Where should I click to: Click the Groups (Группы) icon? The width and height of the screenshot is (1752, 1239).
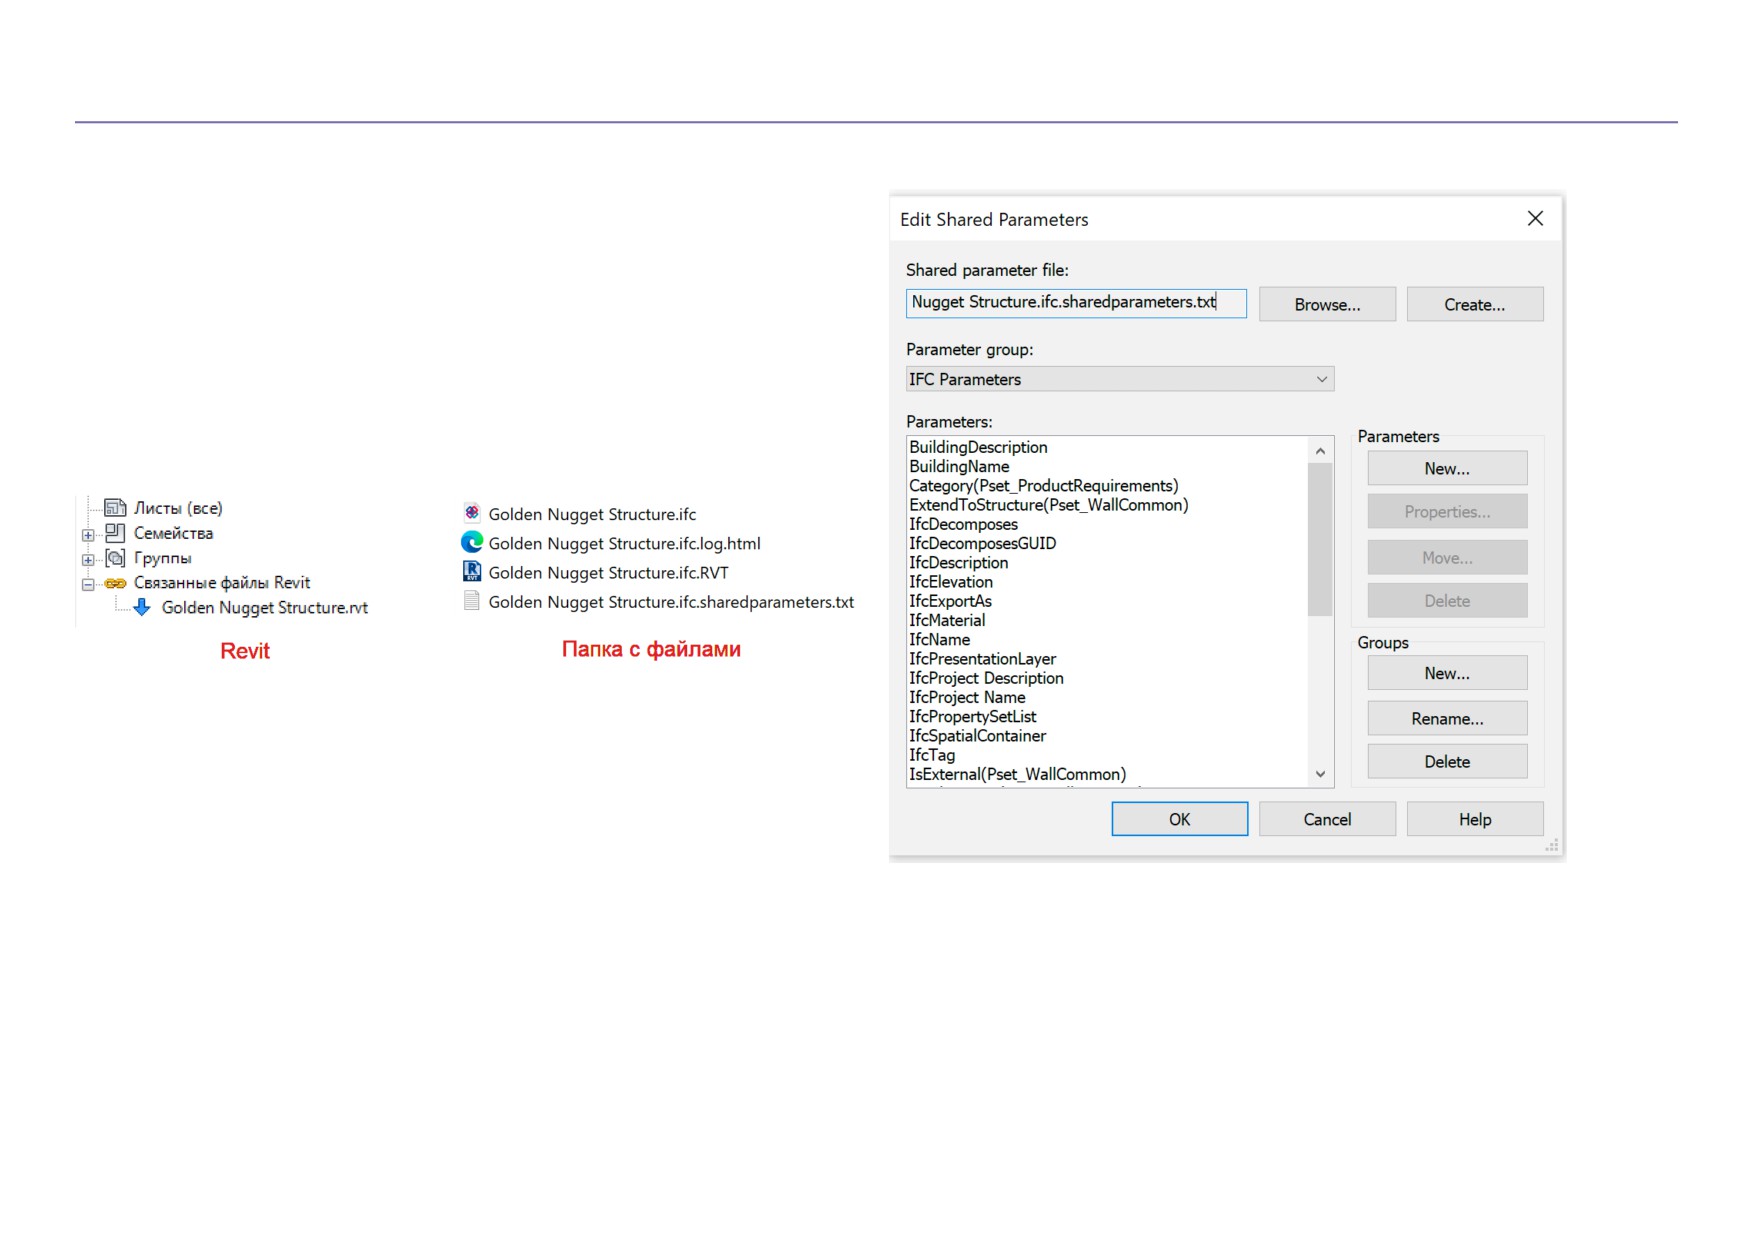coord(115,558)
